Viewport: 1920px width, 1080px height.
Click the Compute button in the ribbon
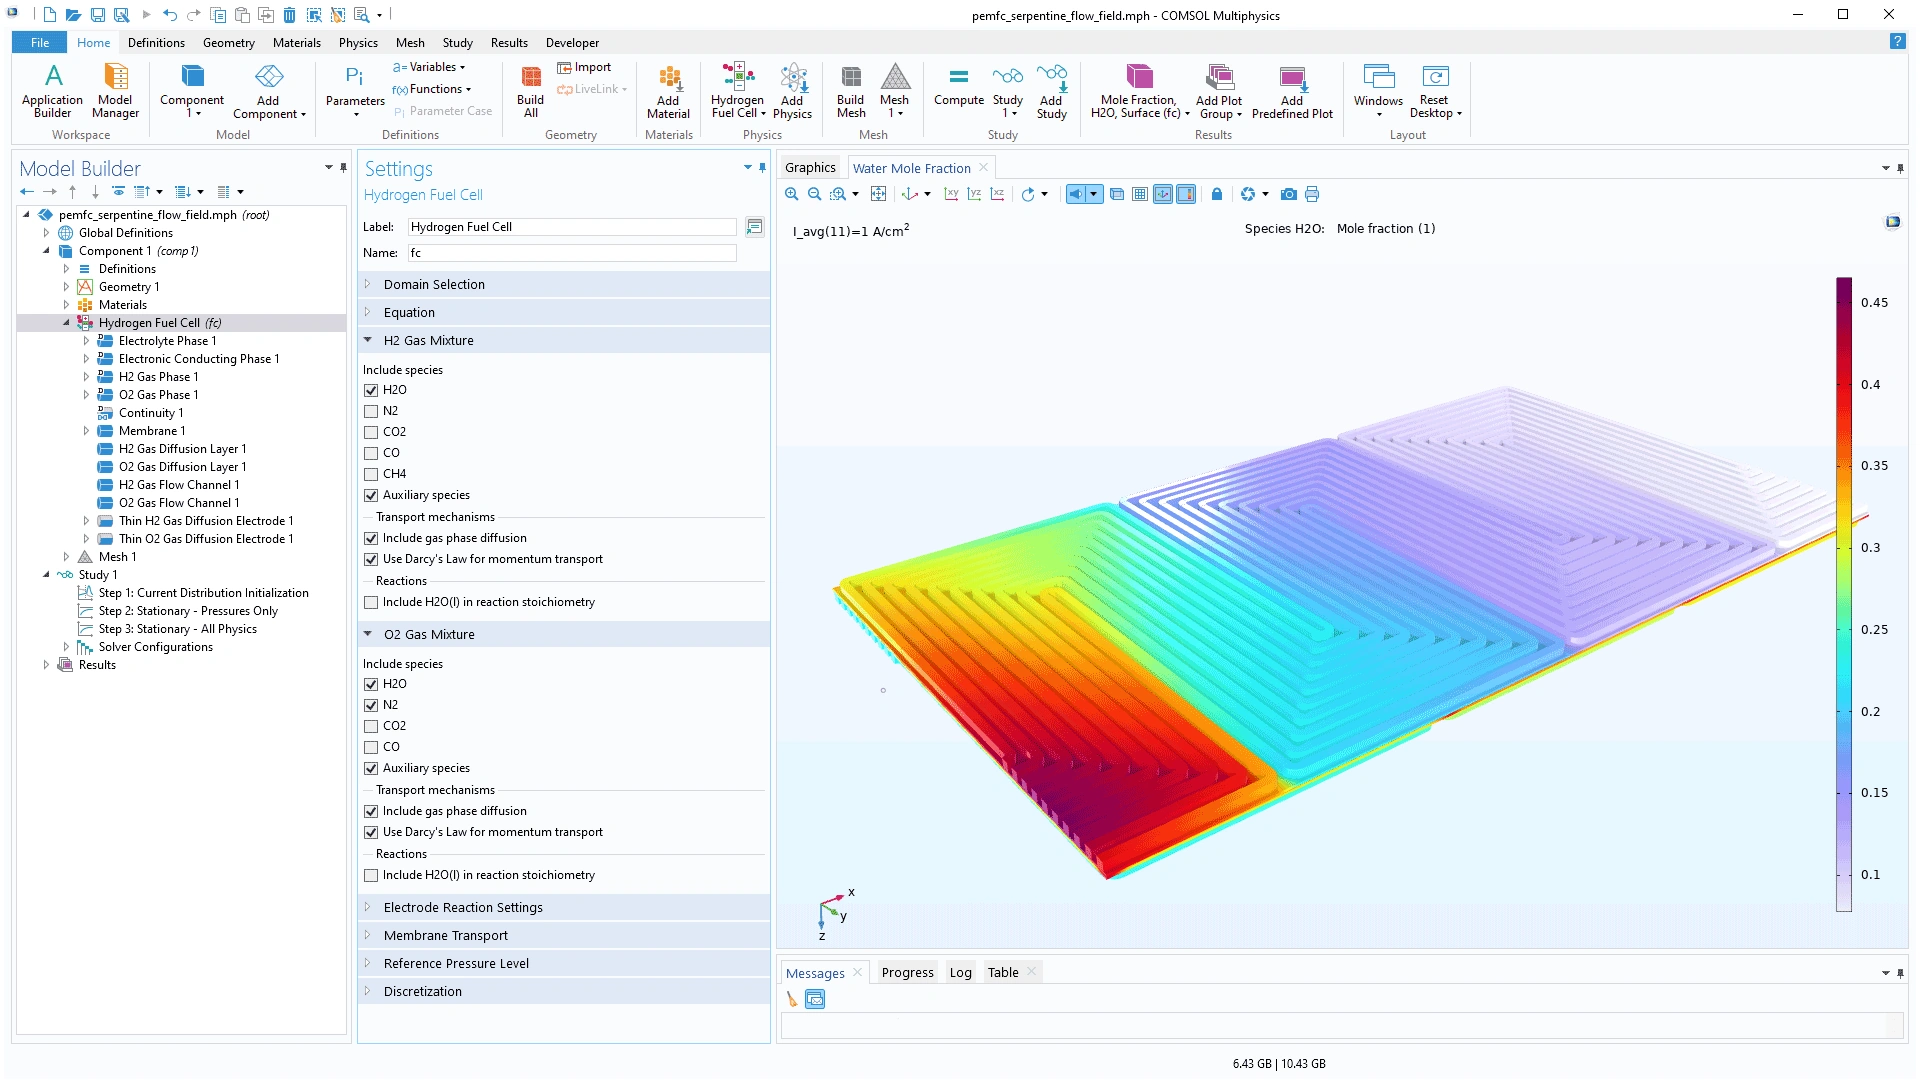tap(958, 87)
